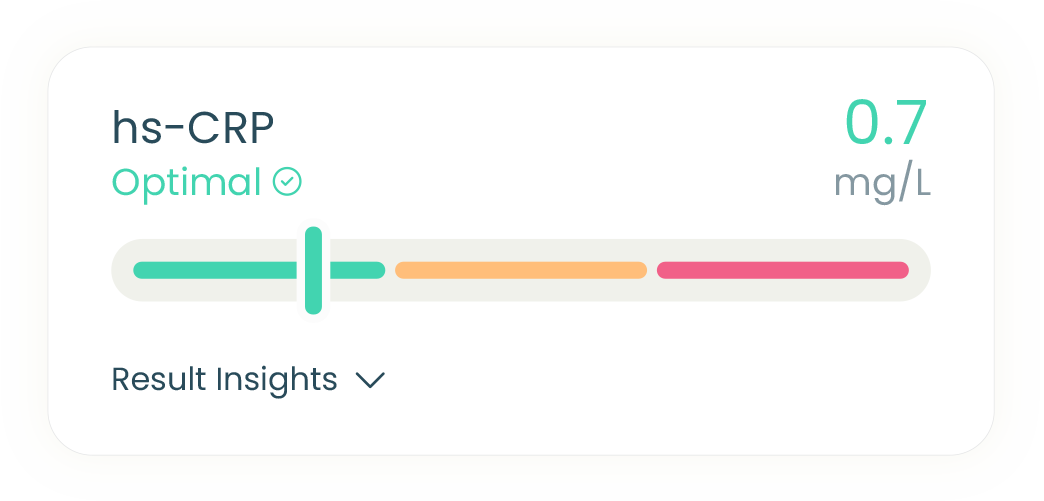Click the bottom tip of slider marker

[x=314, y=310]
